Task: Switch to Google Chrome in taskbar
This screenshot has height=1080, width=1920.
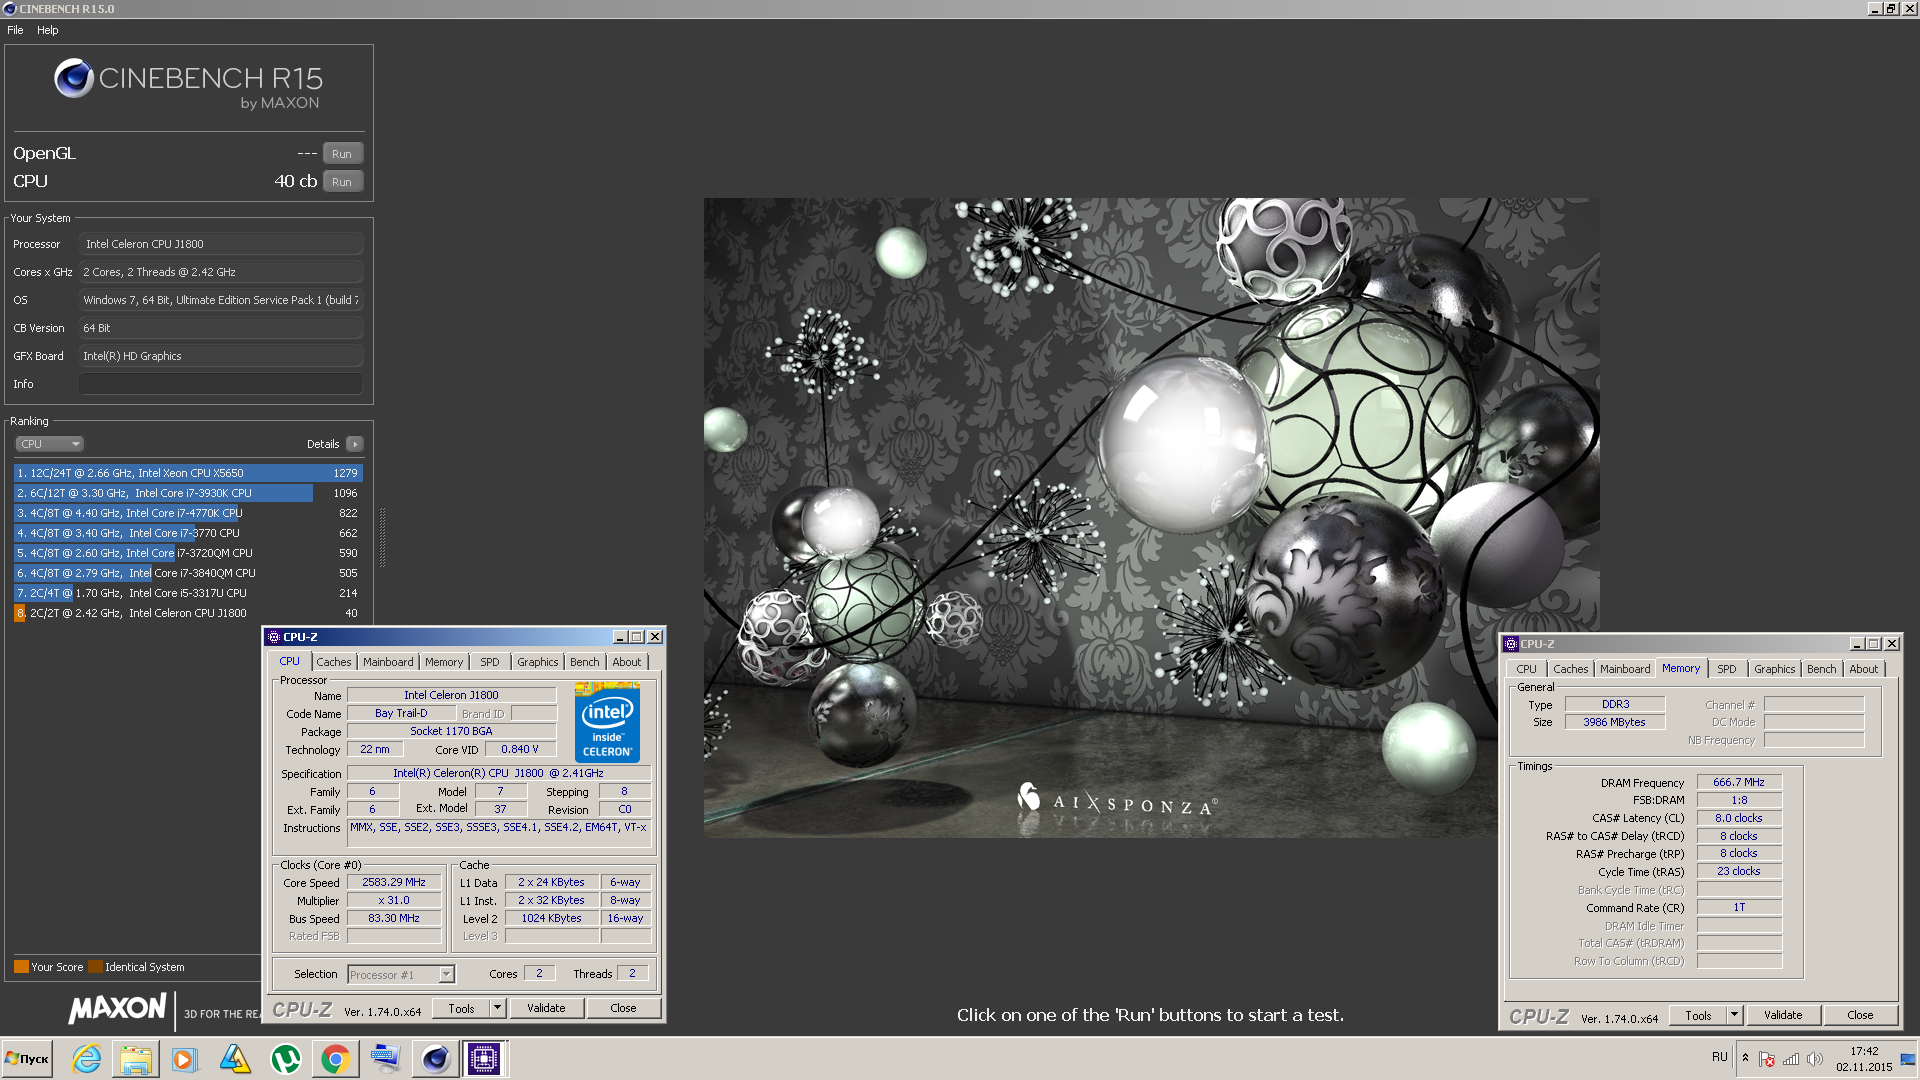Action: (335, 1059)
